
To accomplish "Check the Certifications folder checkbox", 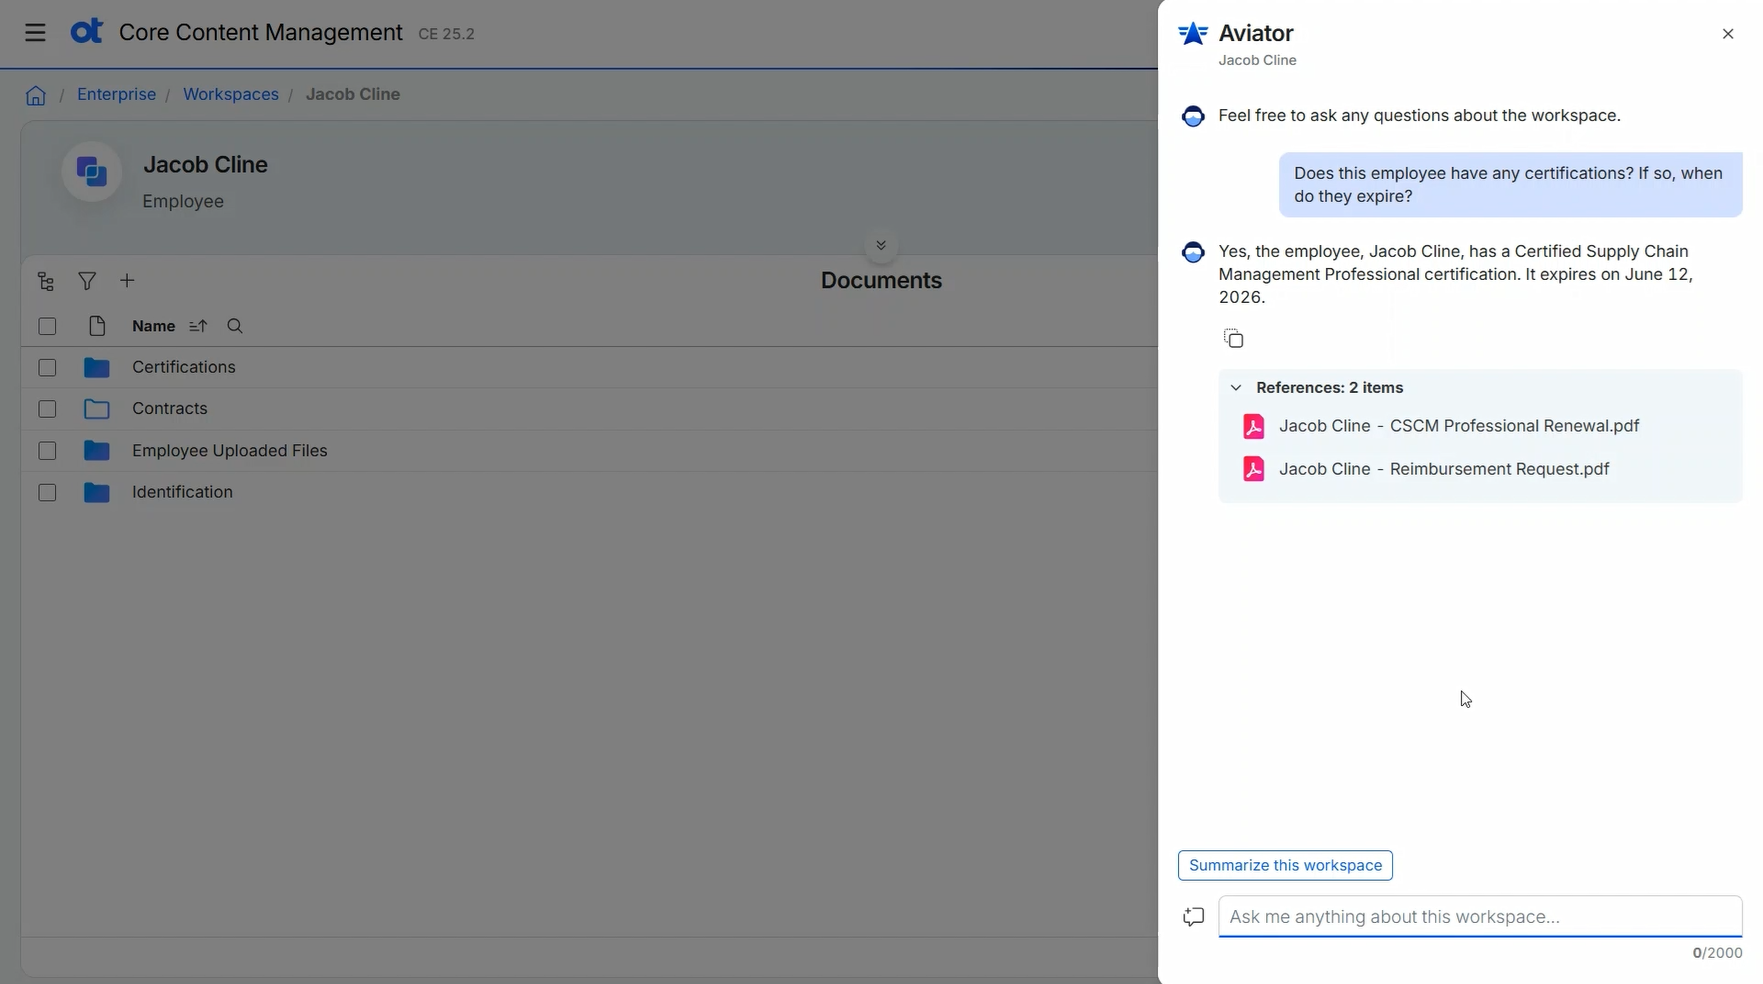I will point(47,368).
